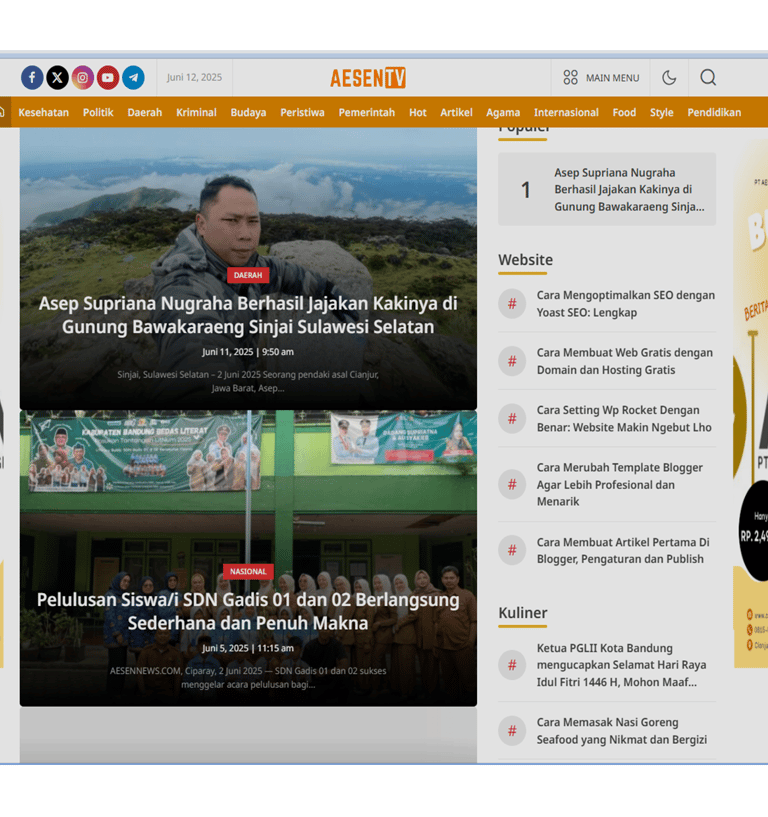Image resolution: width=768 pixels, height=817 pixels.
Task: Click hash icon beside Template Blogger article
Action: click(512, 485)
